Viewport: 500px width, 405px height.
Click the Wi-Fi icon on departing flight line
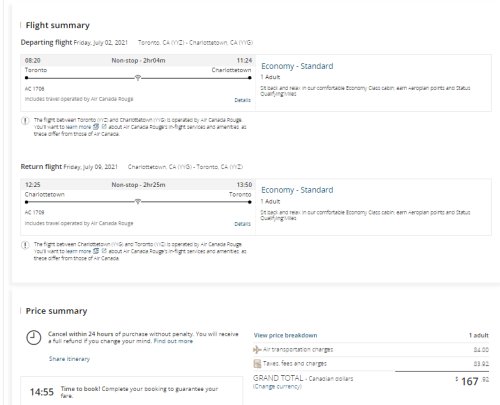(x=138, y=78)
